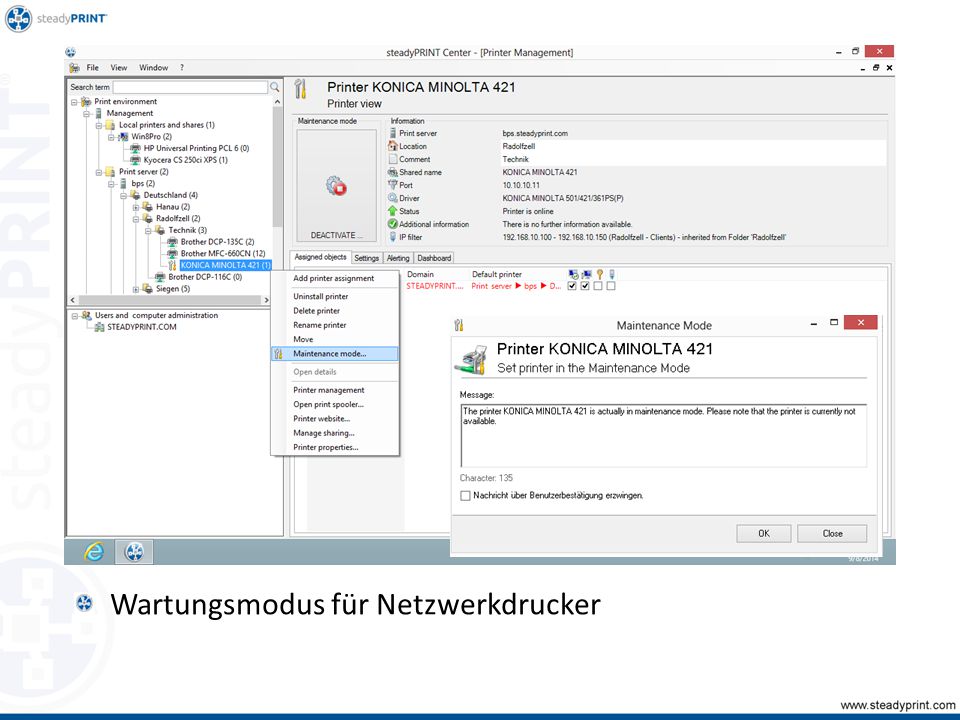The height and width of the screenshot is (720, 960).
Task: Click the steadyPRINT taskbar icon
Action: pyautogui.click(x=134, y=552)
